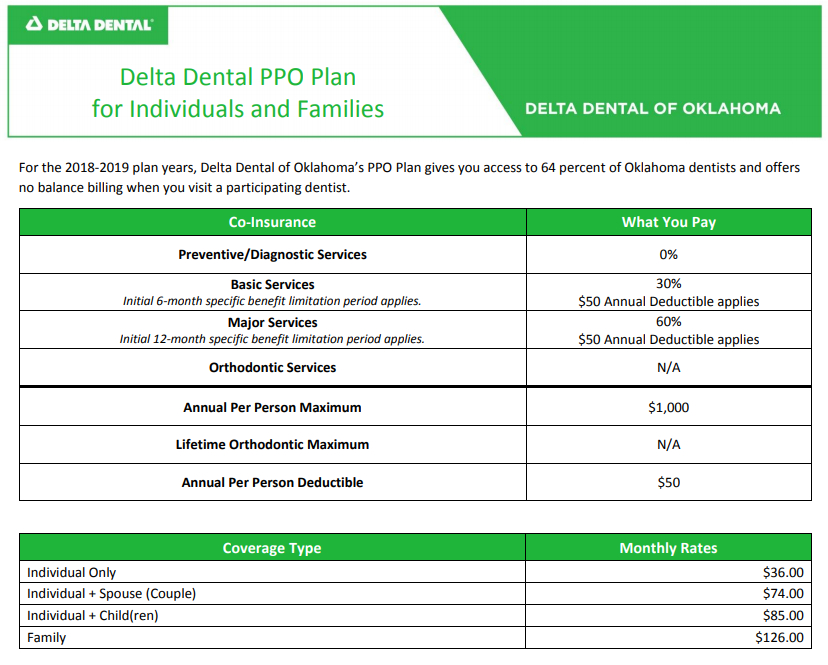Screen dimensions: 828x665
Task: Click the Co-Insurance column header
Action: coord(270,222)
